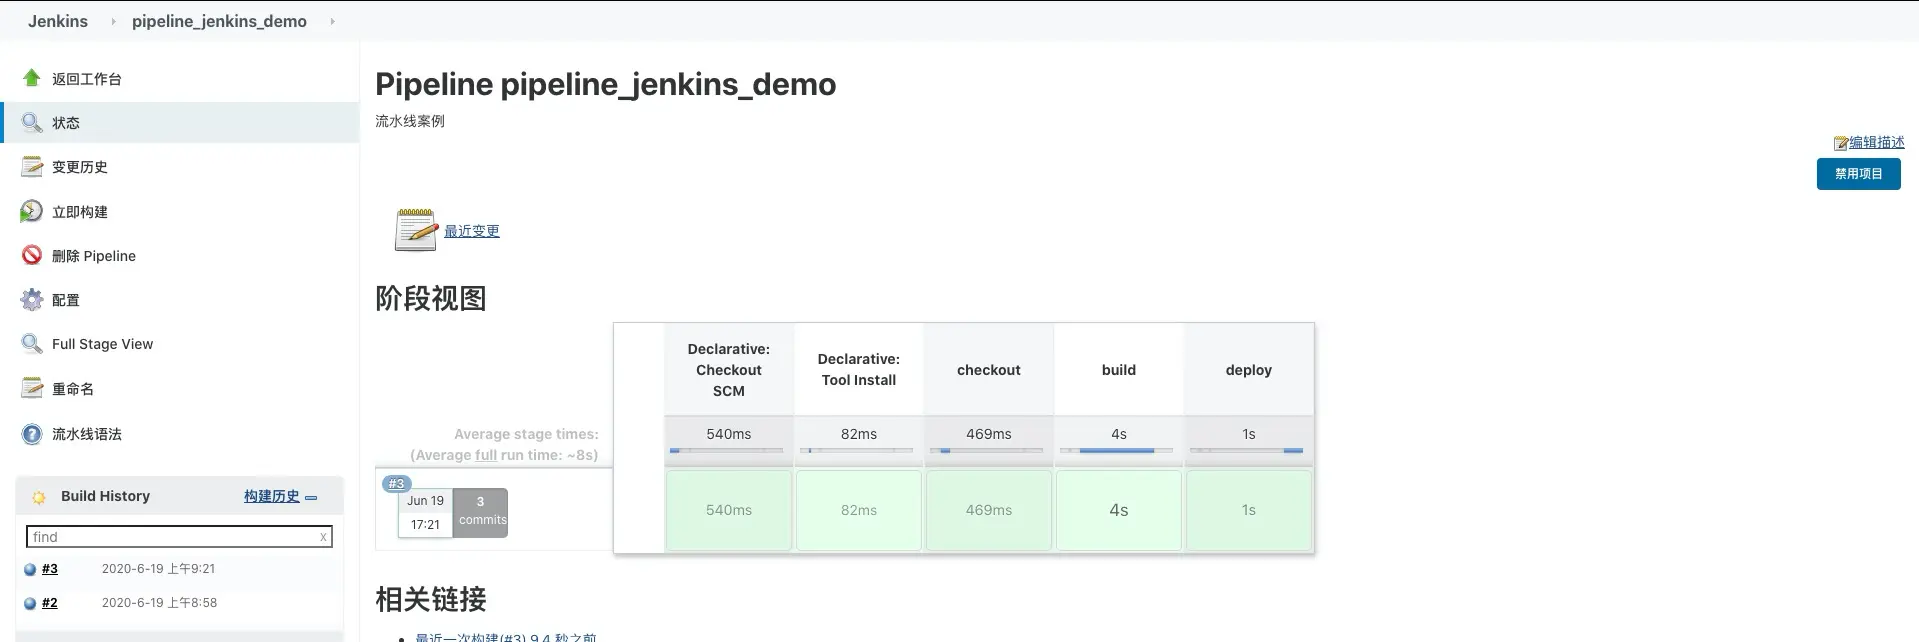Image resolution: width=1919 pixels, height=642 pixels.
Task: Click the magnifier icon beside 状态
Action: click(32, 122)
